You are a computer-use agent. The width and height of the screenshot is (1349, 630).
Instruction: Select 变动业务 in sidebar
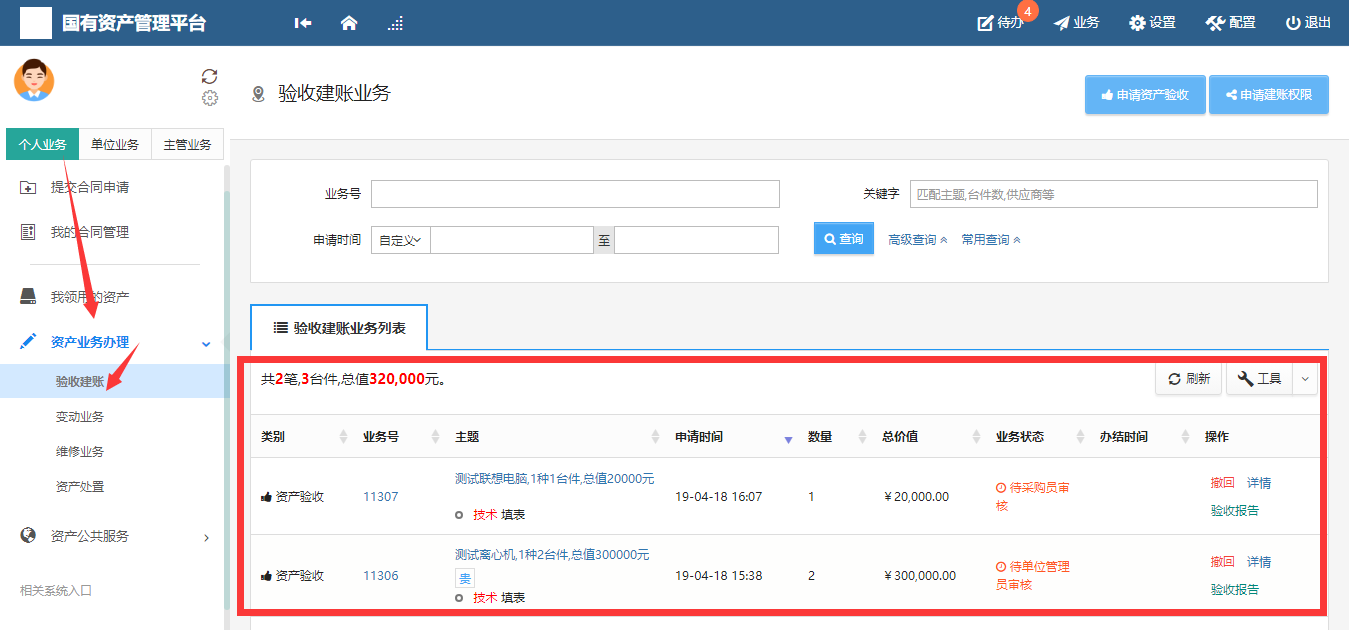(80, 417)
